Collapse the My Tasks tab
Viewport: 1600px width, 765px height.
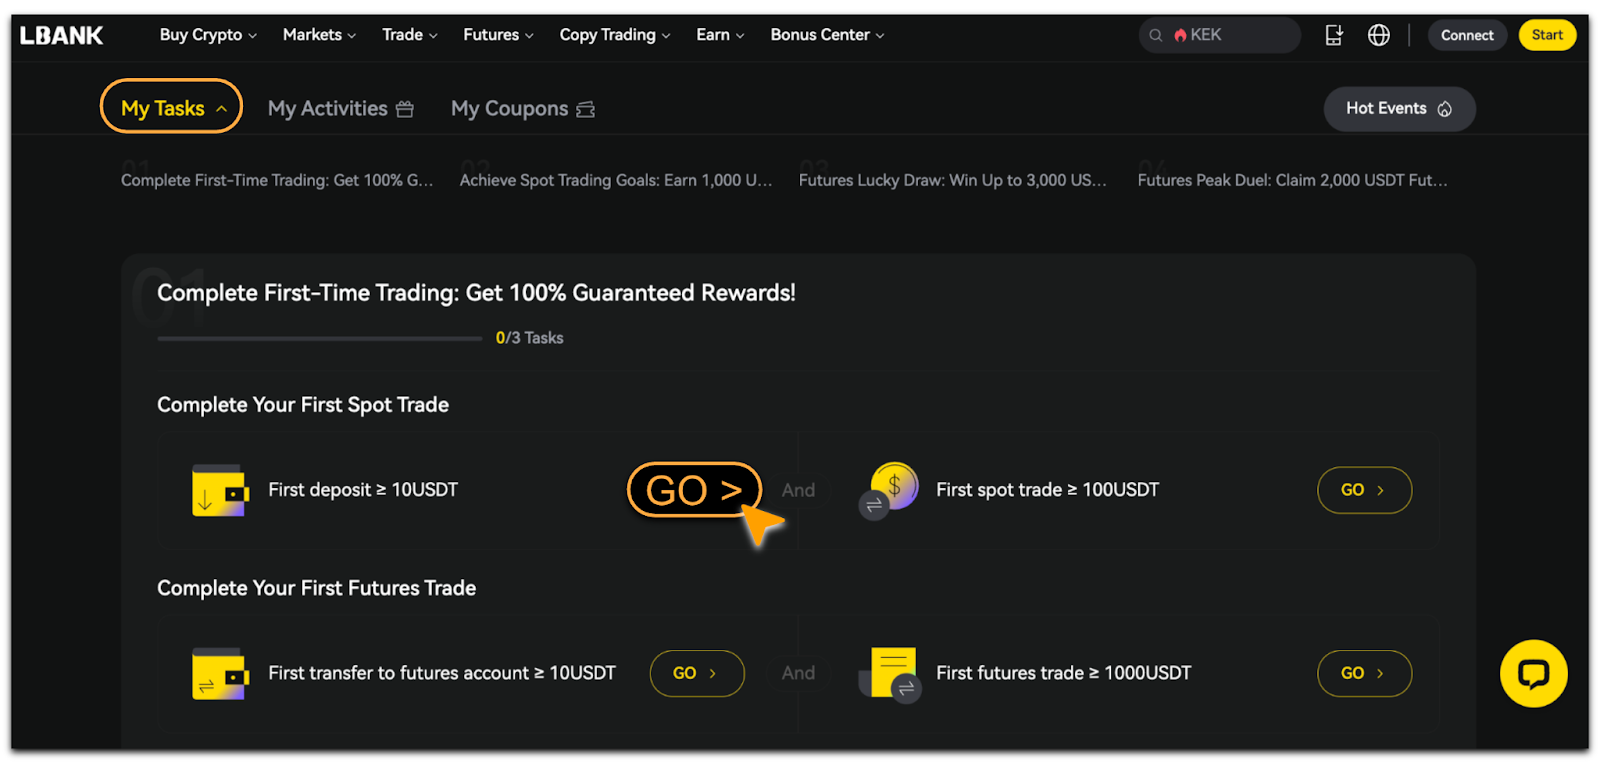[171, 106]
